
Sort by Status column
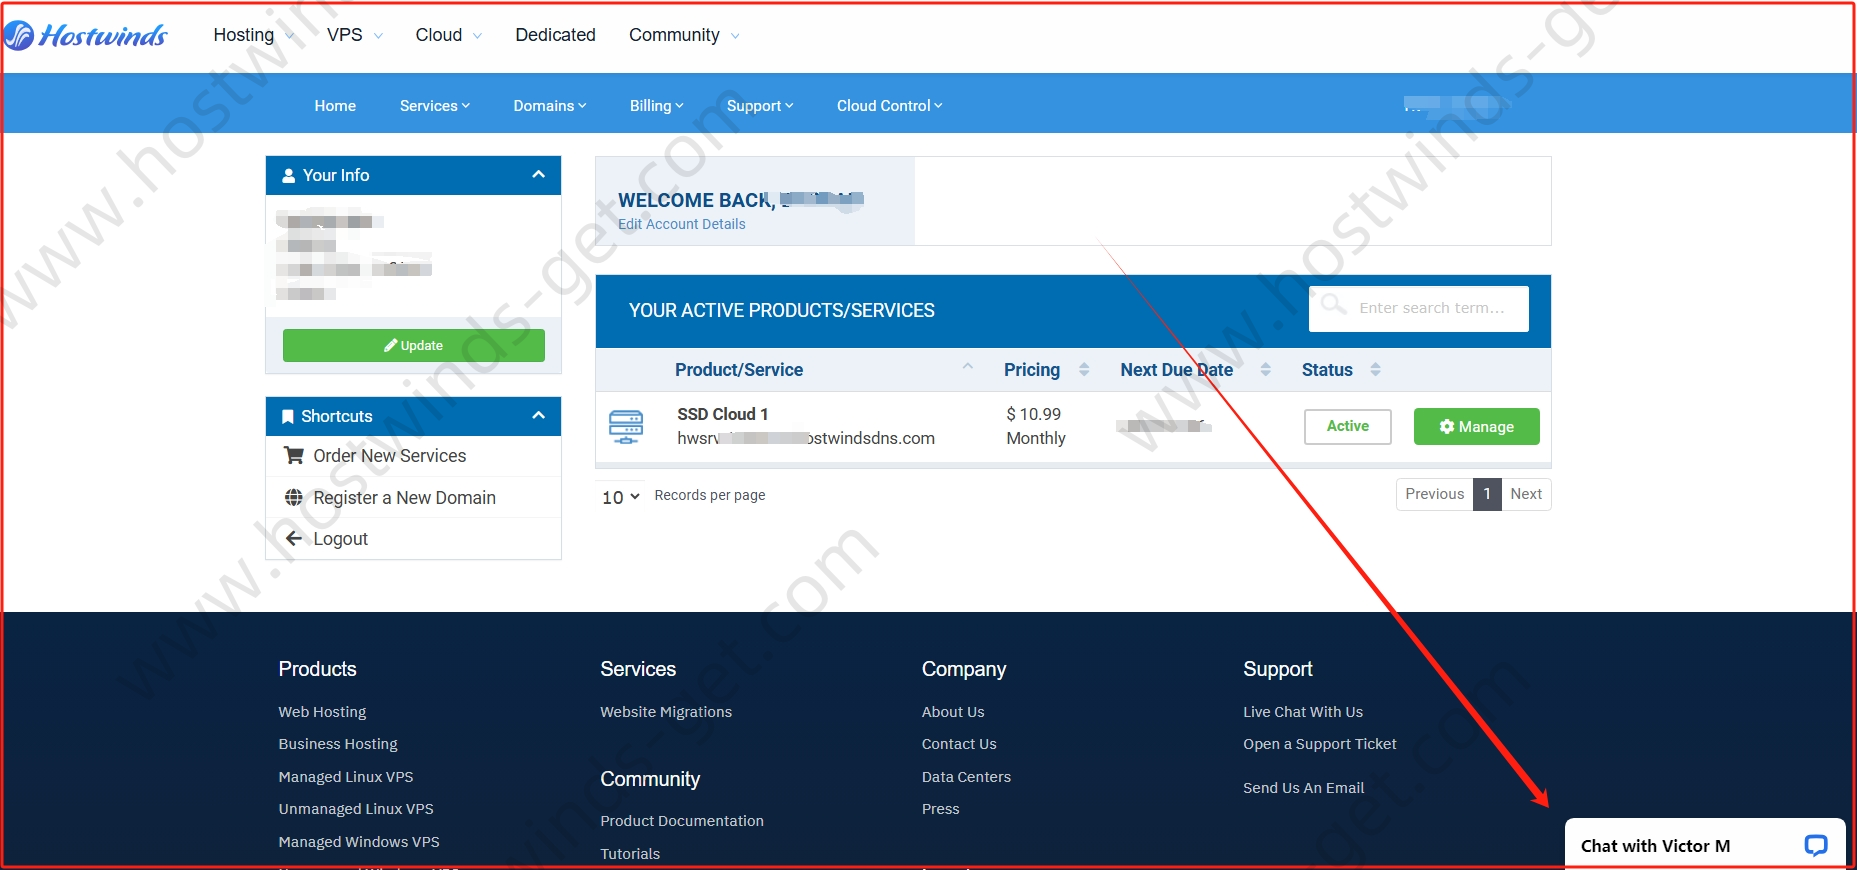tap(1375, 370)
